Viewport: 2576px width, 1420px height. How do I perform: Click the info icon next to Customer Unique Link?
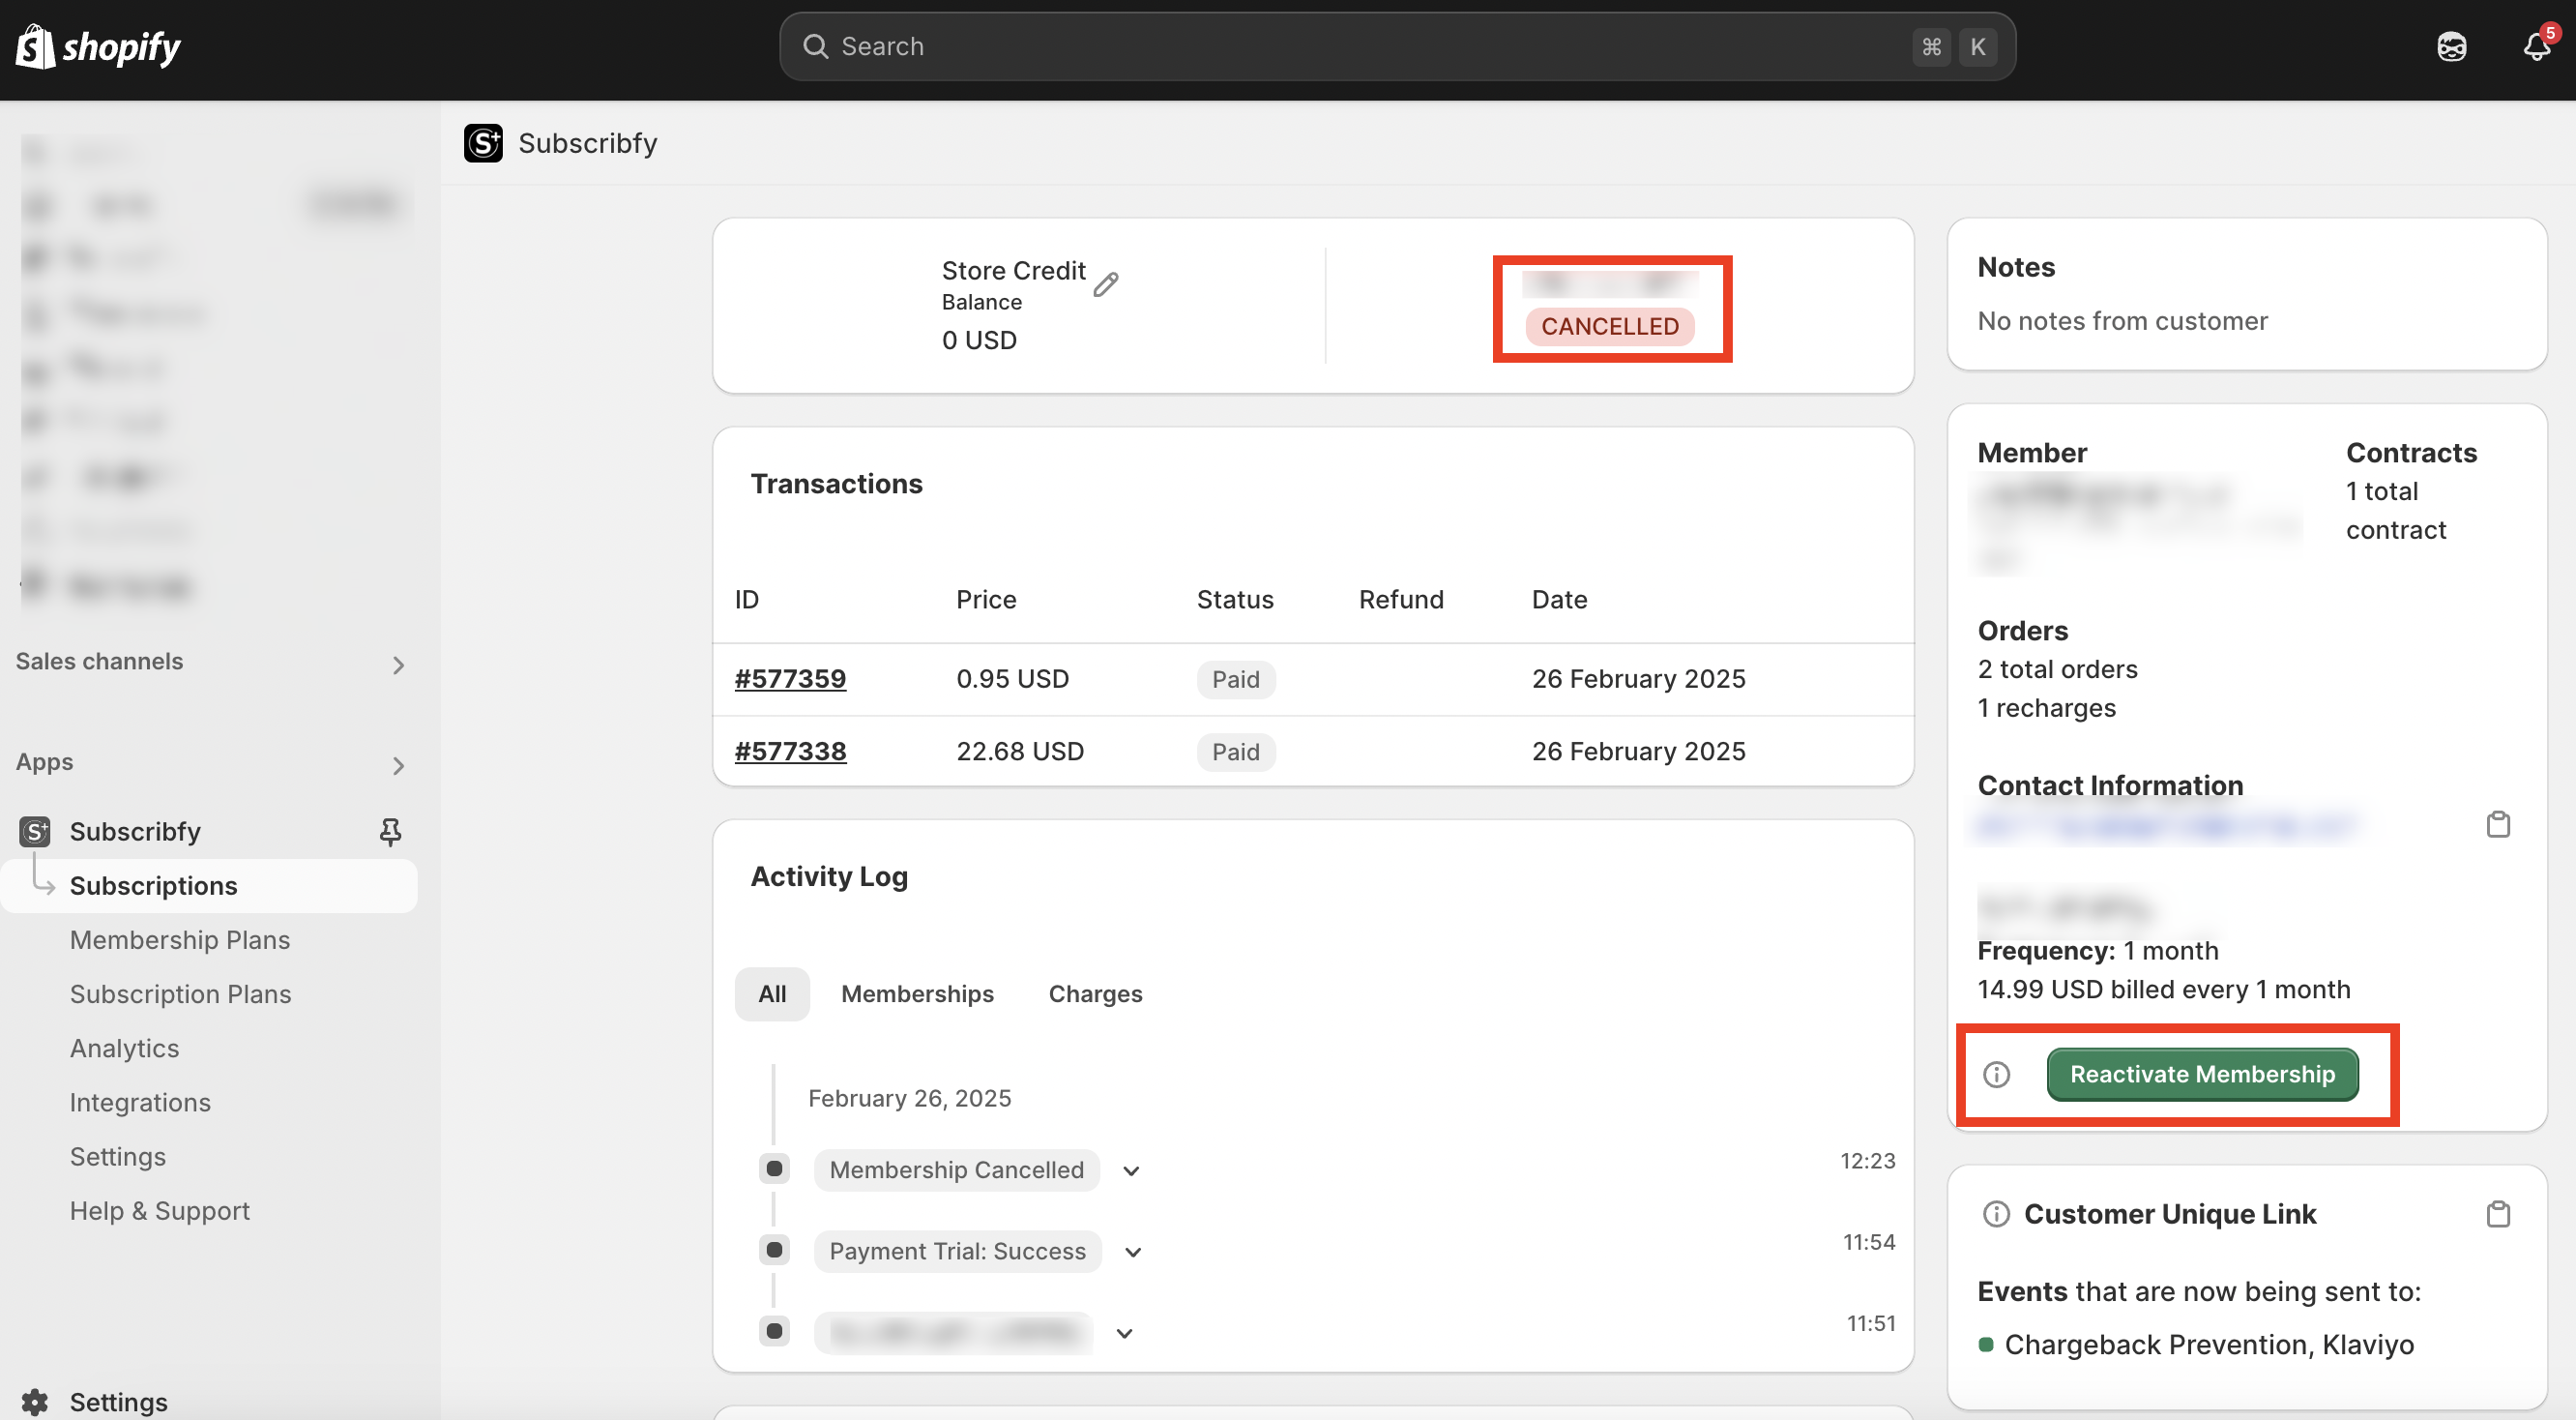[x=1996, y=1214]
